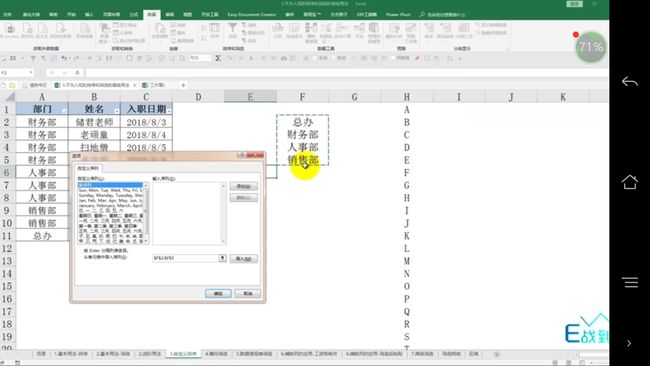Open the 姓名 filter dropdown in B1
Image resolution: width=650 pixels, height=366 pixels.
click(116, 110)
